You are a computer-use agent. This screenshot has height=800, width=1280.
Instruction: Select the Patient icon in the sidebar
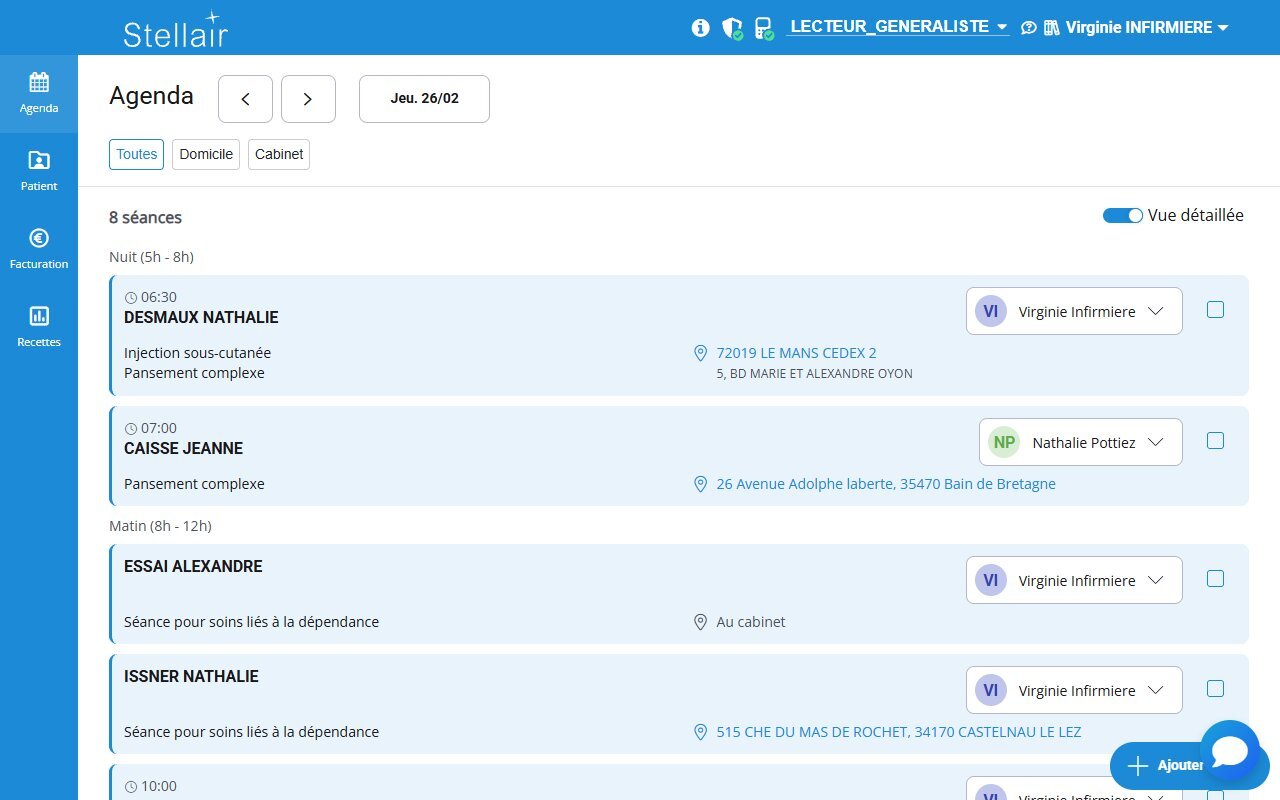[39, 170]
